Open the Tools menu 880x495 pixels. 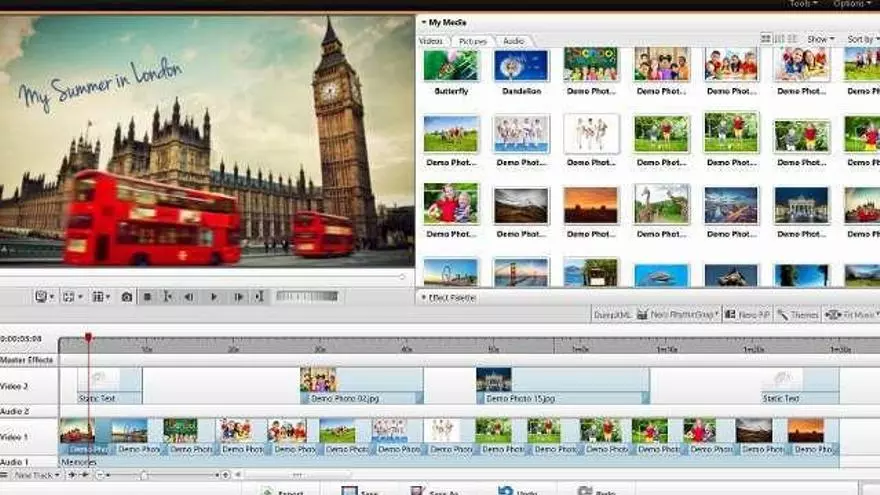tap(801, 4)
